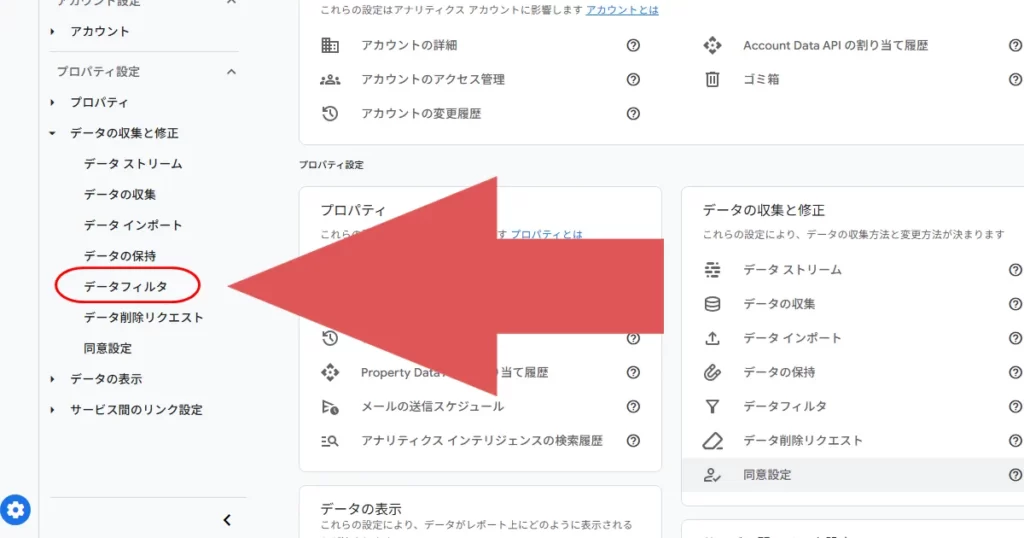Collapse the sidebar with the left chevron
This screenshot has height=538, width=1024.
tap(227, 520)
